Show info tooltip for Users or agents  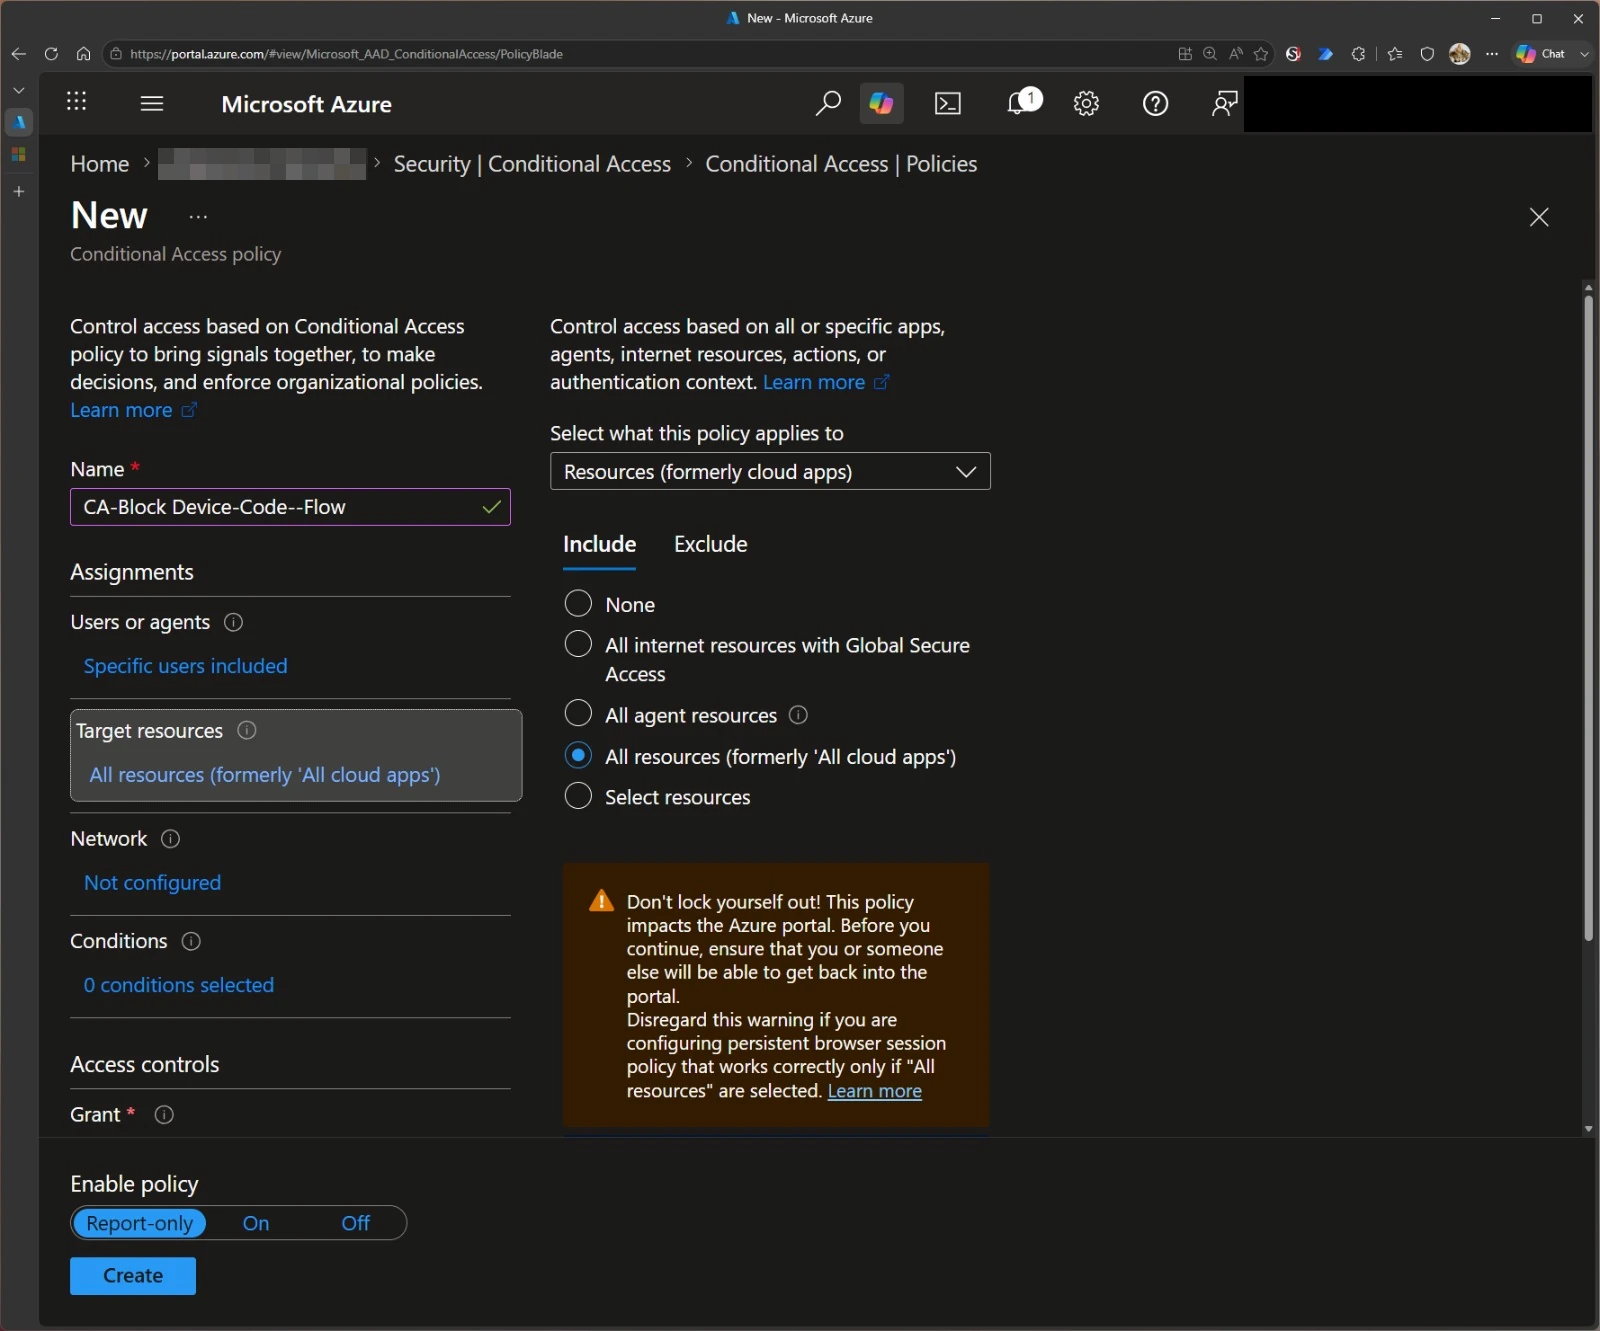pos(233,622)
